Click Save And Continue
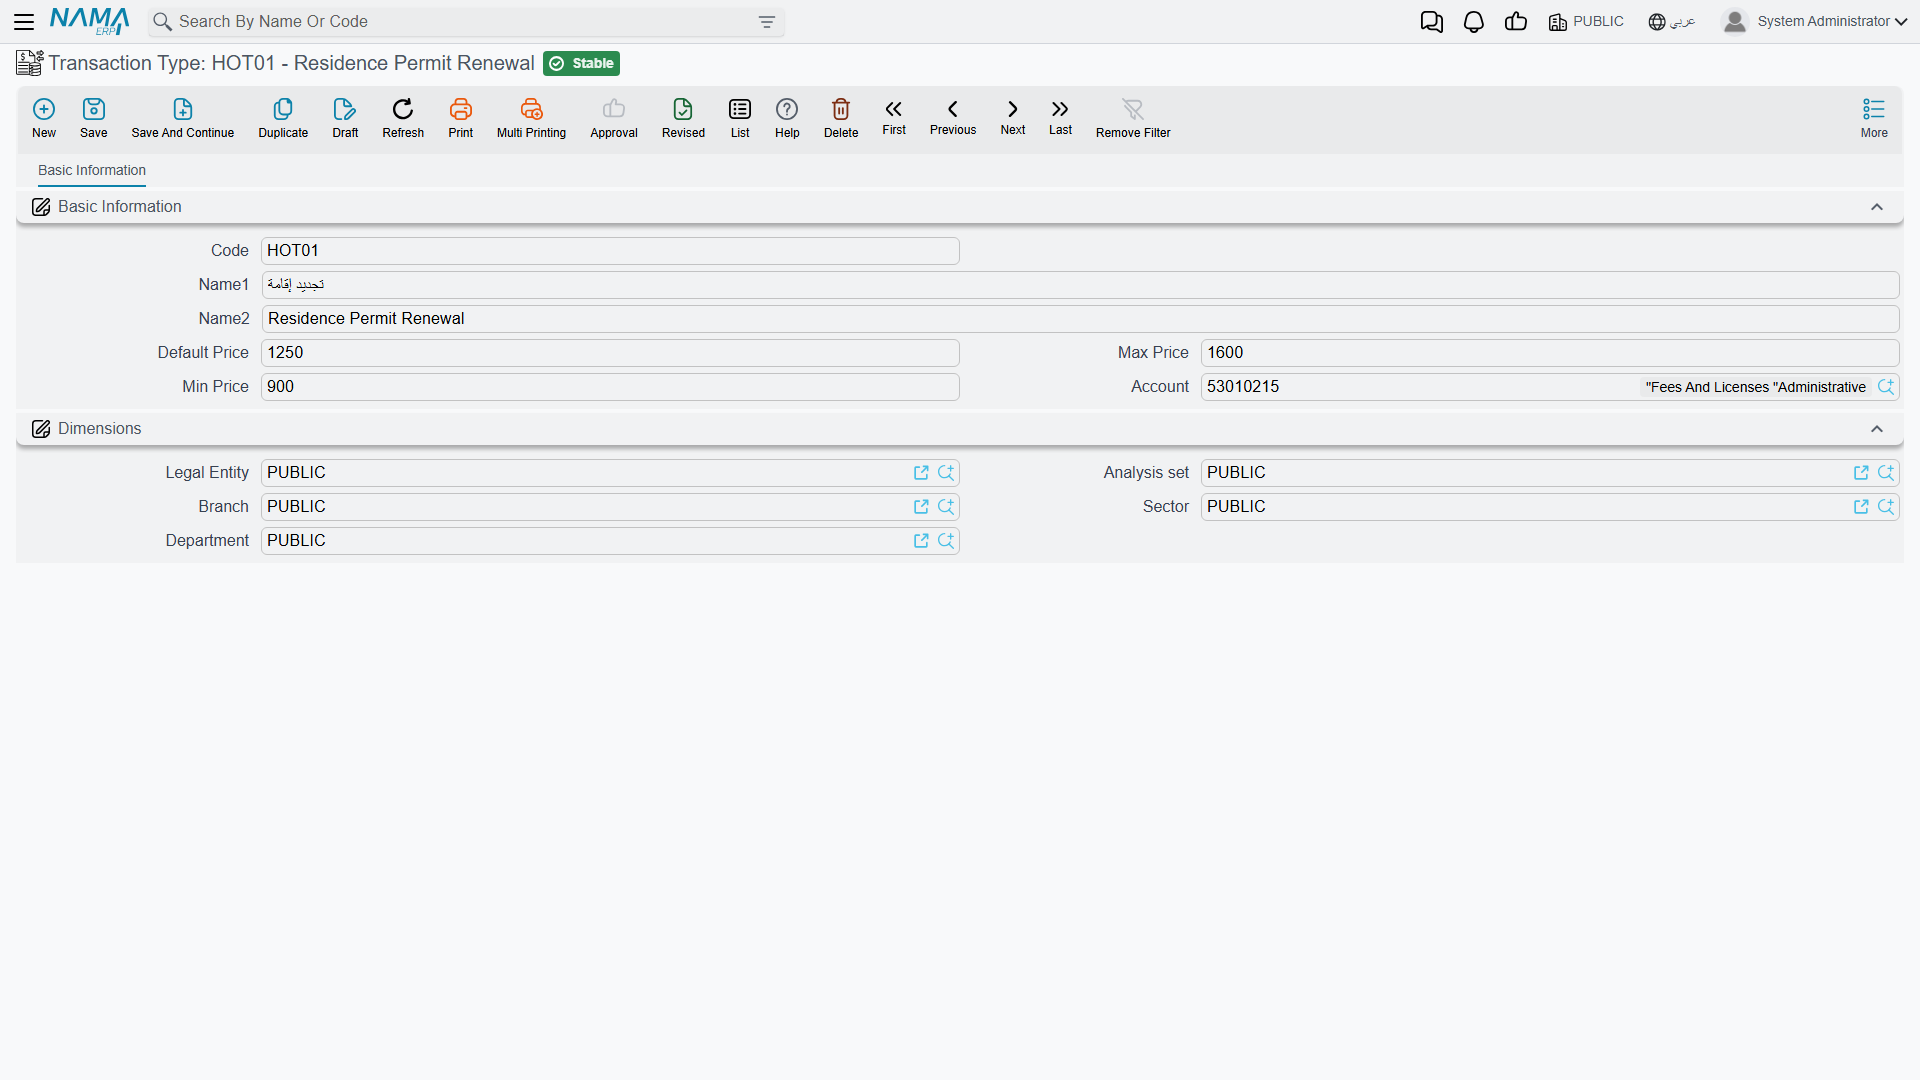The width and height of the screenshot is (1920, 1080). tap(183, 118)
